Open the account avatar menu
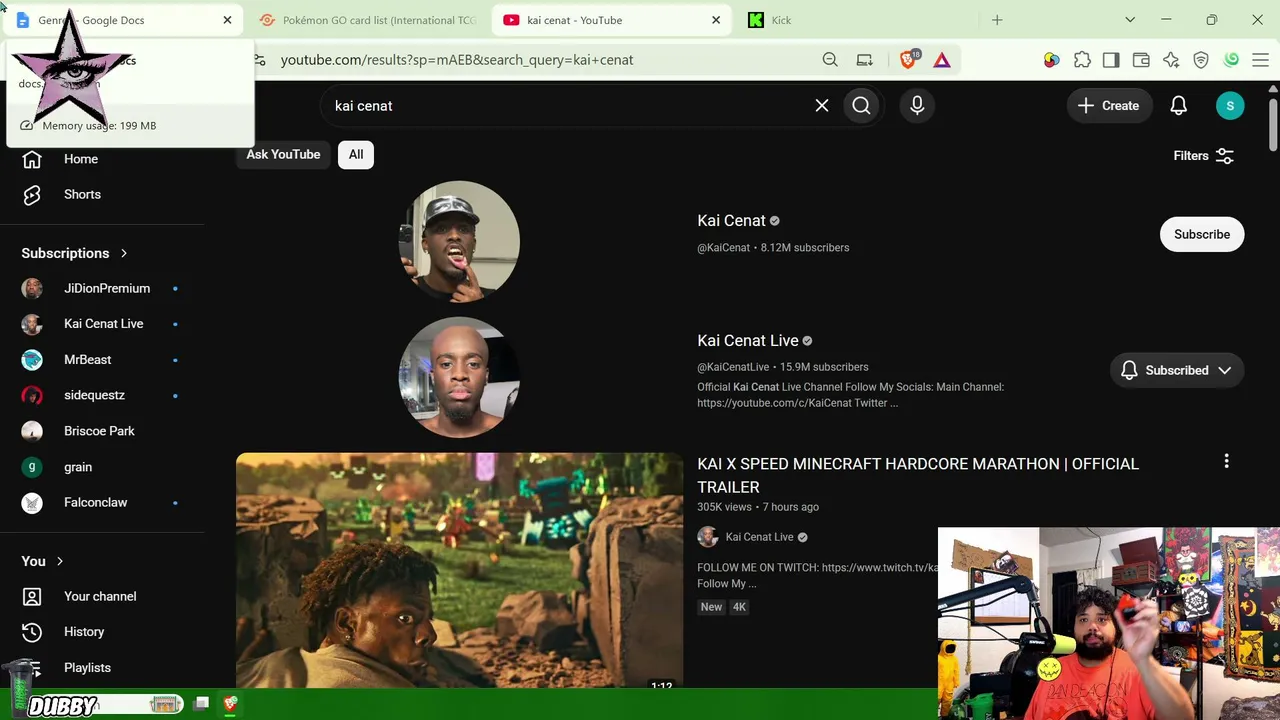Screen dimensions: 1280x720 (x=1230, y=105)
